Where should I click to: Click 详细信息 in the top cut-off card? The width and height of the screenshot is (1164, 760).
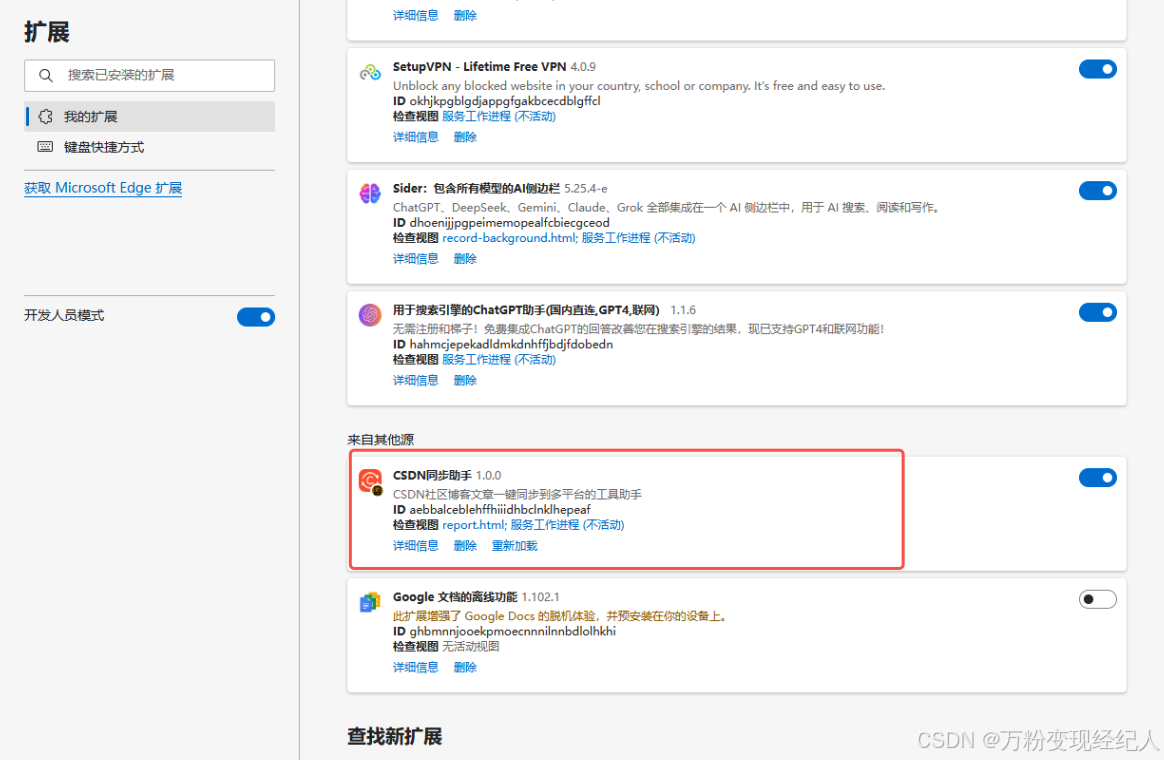click(416, 16)
